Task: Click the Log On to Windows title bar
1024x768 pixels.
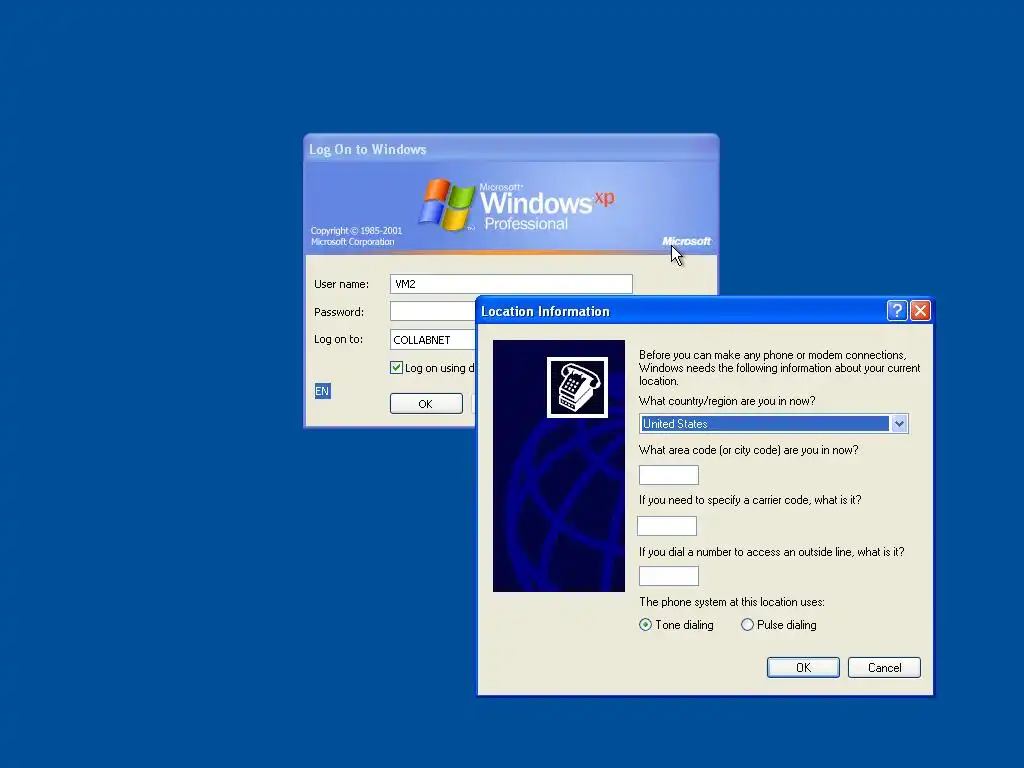Action: click(x=511, y=149)
